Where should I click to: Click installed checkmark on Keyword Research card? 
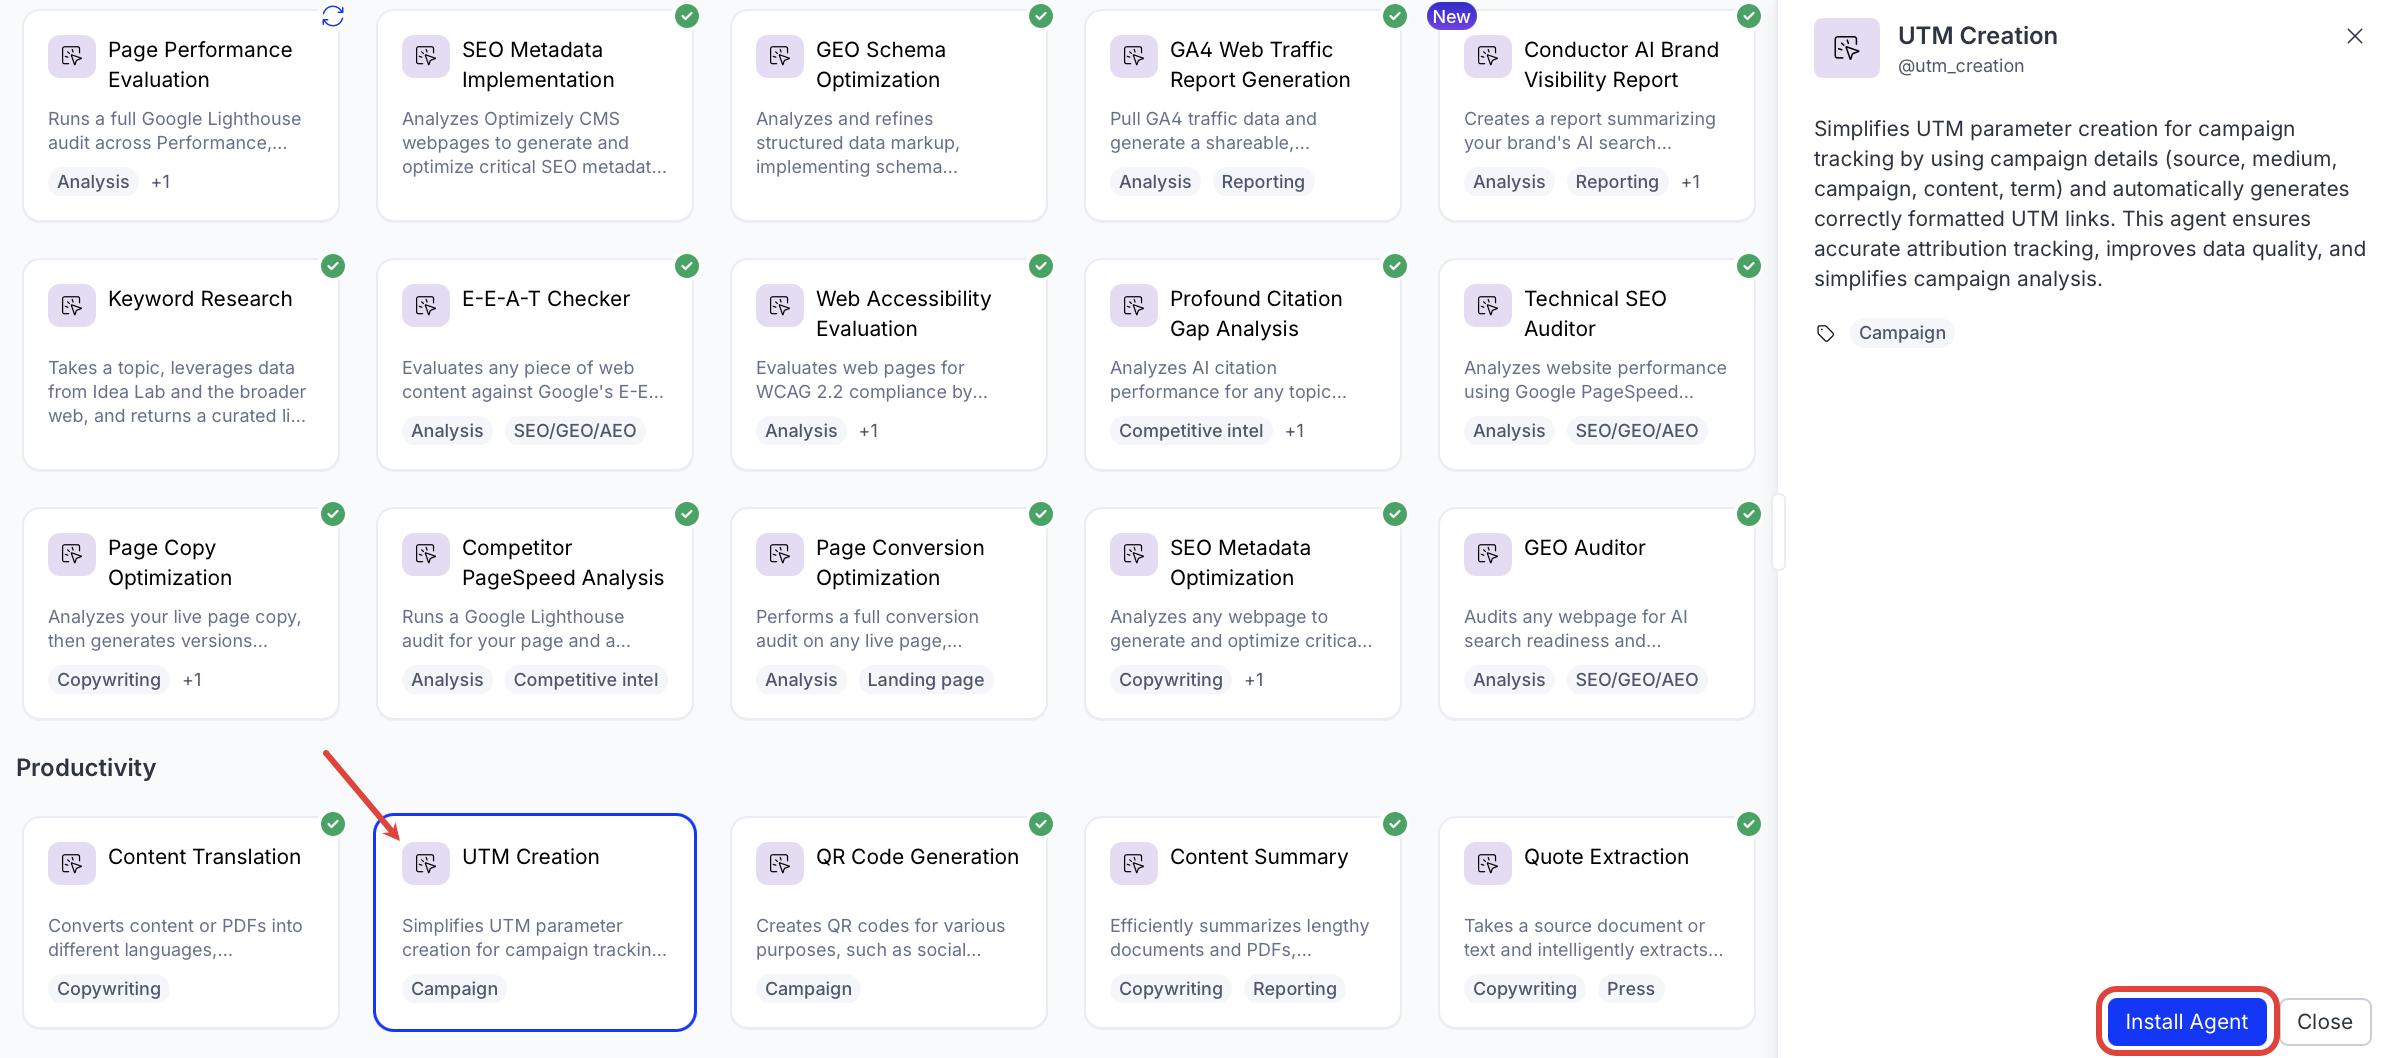click(x=333, y=266)
